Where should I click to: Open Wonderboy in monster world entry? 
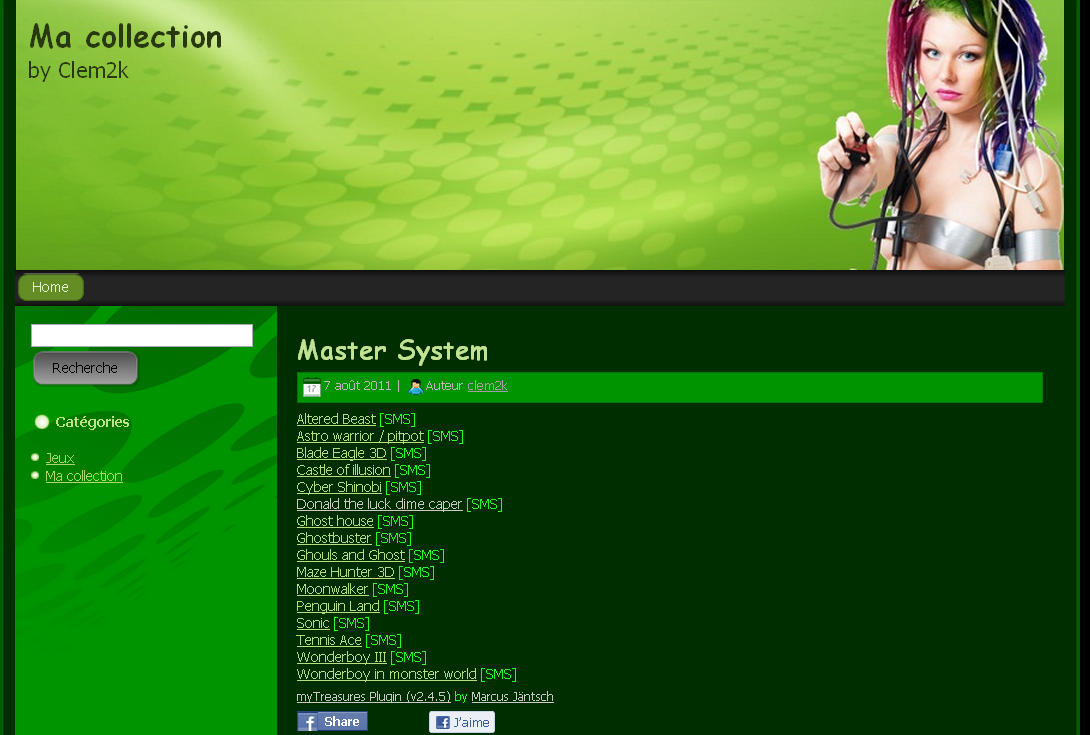(x=387, y=674)
